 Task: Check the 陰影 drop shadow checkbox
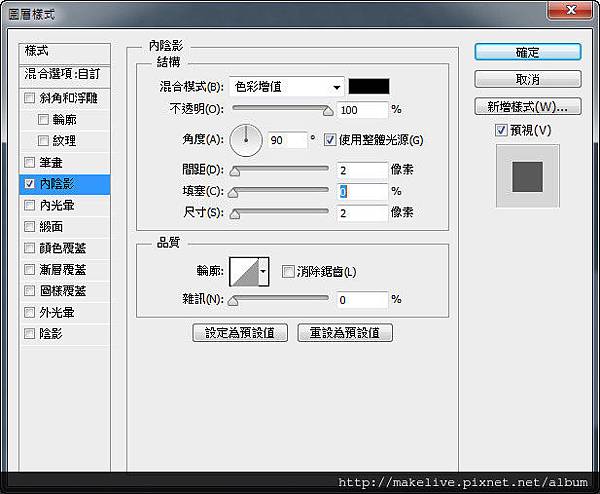[x=29, y=334]
